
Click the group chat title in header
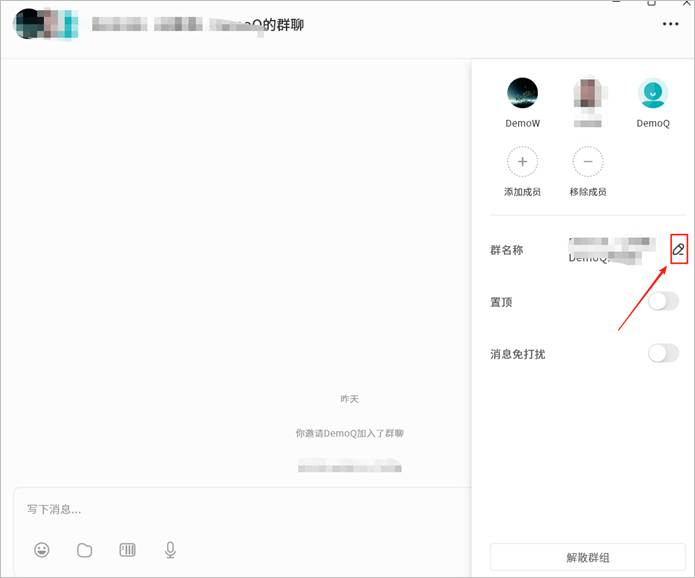click(x=198, y=25)
